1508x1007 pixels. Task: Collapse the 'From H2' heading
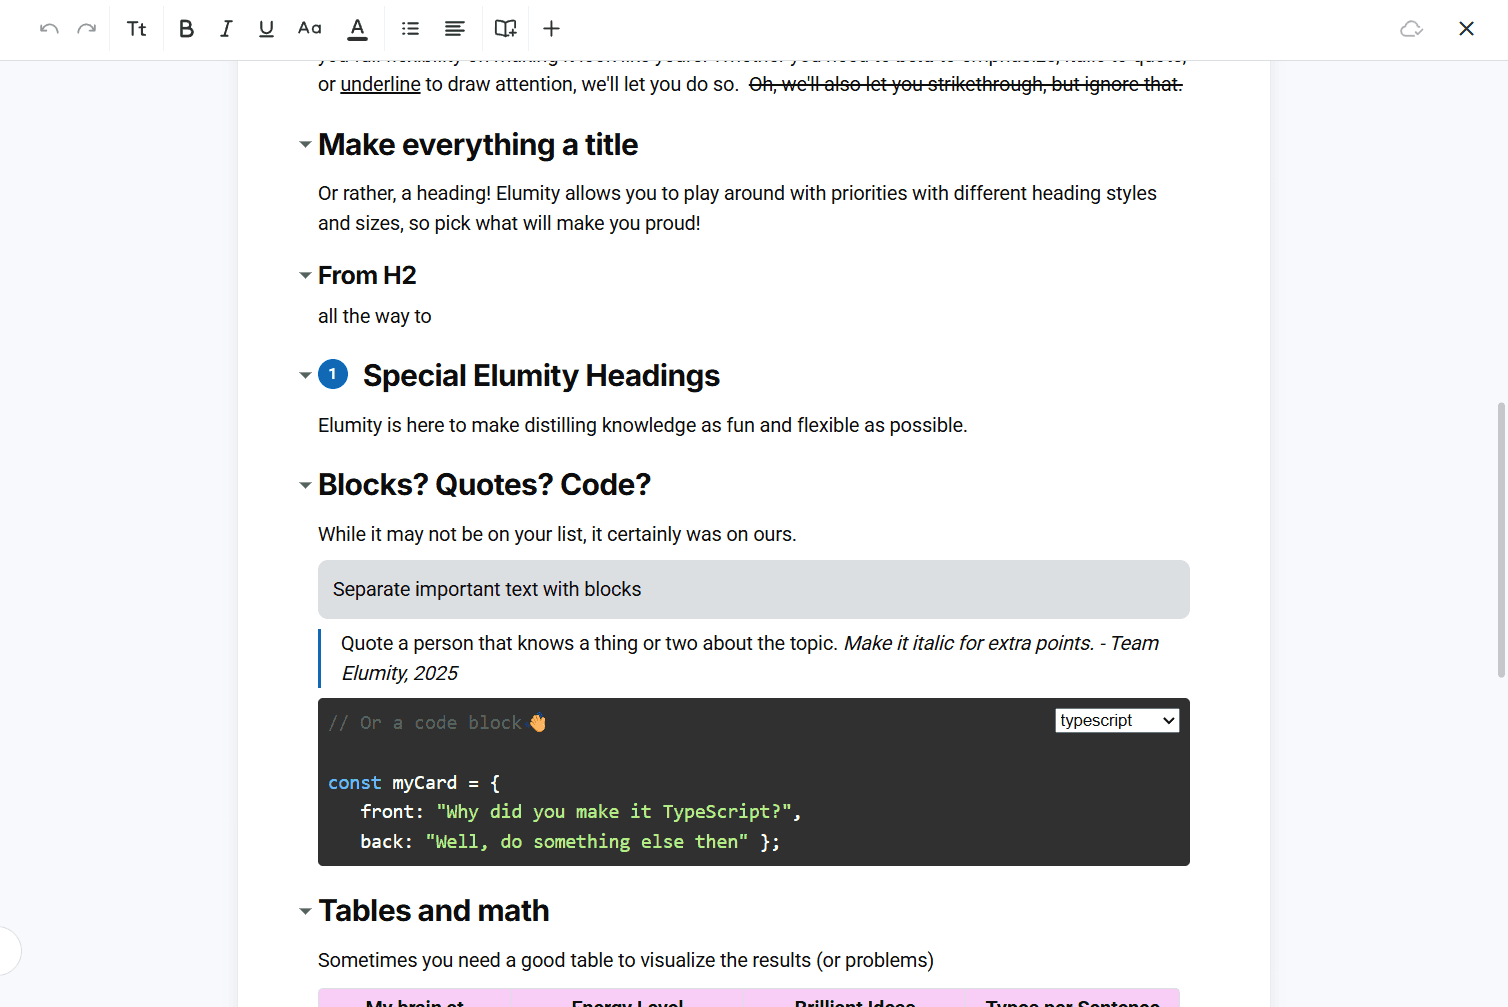pyautogui.click(x=305, y=275)
